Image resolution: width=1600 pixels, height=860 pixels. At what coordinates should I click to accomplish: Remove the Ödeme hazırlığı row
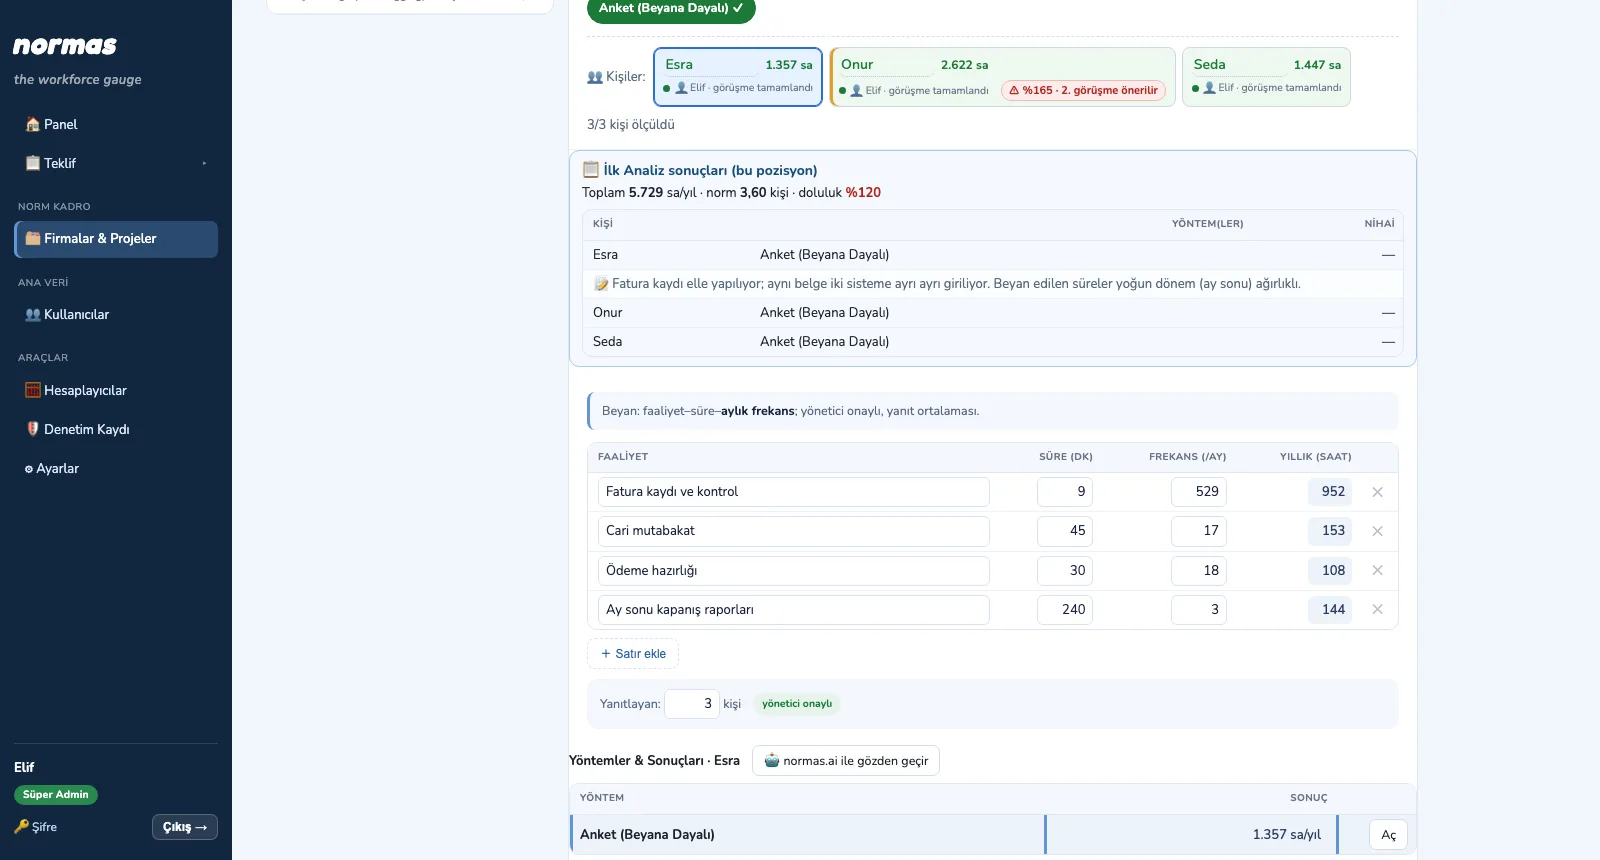[x=1377, y=570]
